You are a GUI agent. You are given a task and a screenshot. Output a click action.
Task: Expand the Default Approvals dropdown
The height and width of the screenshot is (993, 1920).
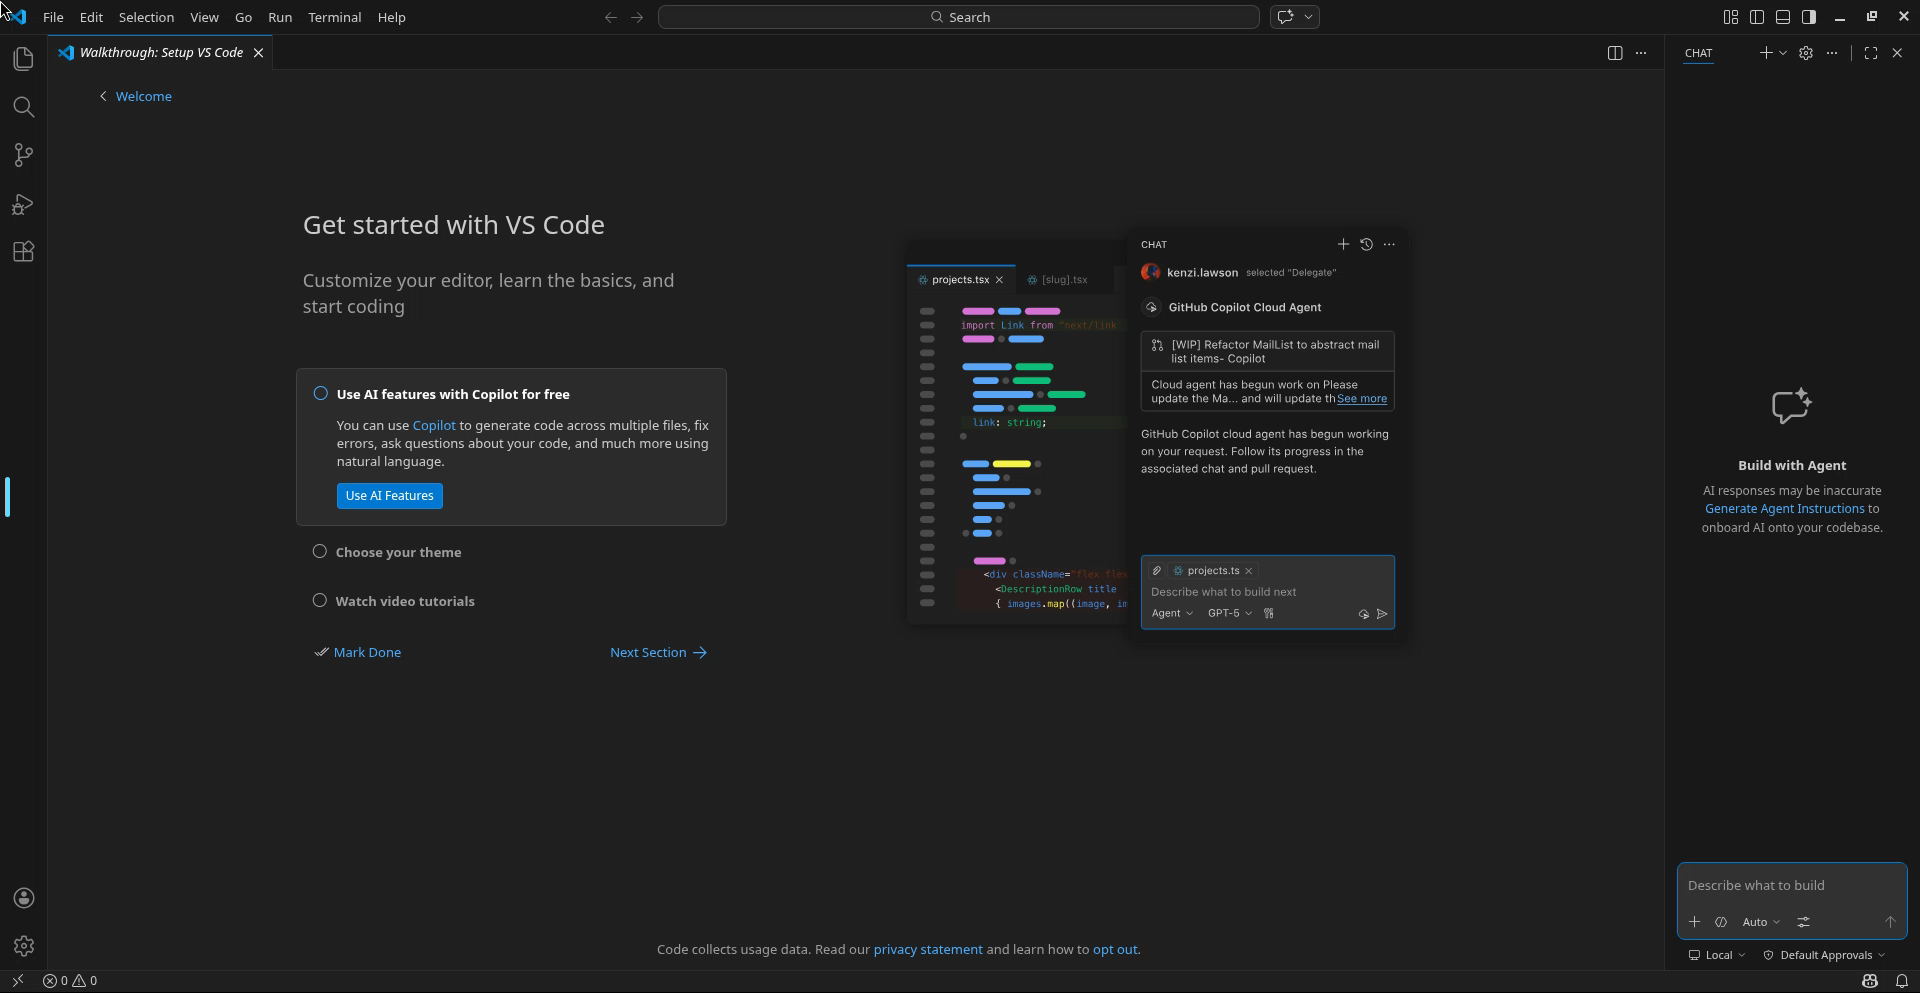click(x=1824, y=955)
